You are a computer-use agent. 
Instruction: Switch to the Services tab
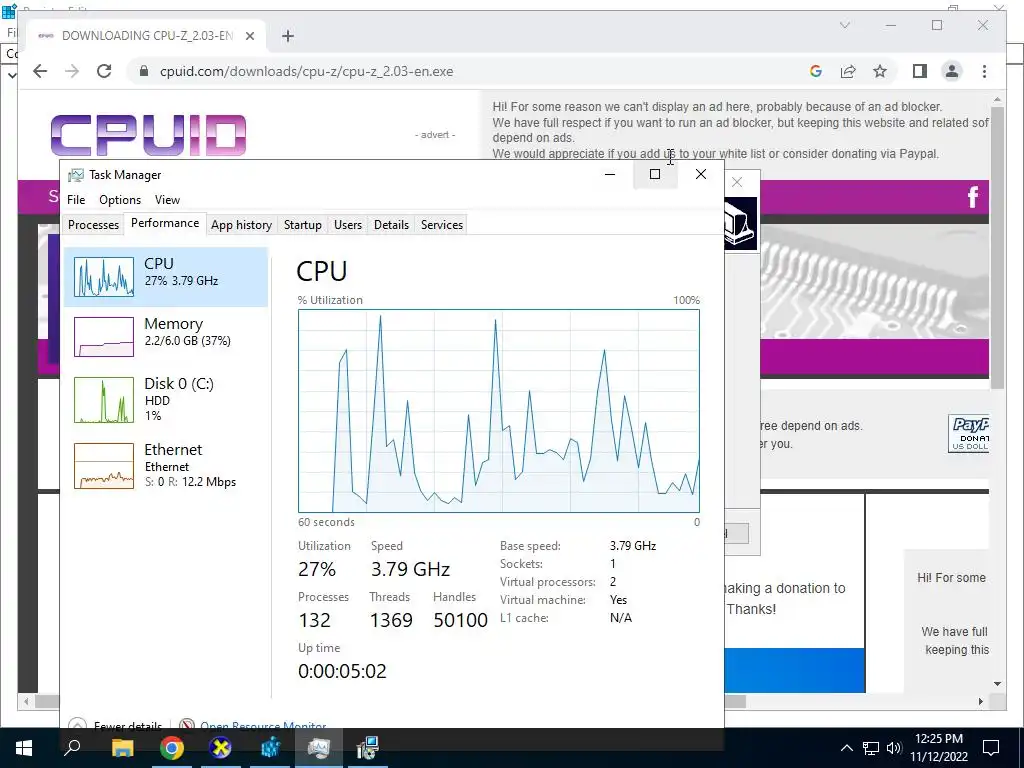[441, 225]
